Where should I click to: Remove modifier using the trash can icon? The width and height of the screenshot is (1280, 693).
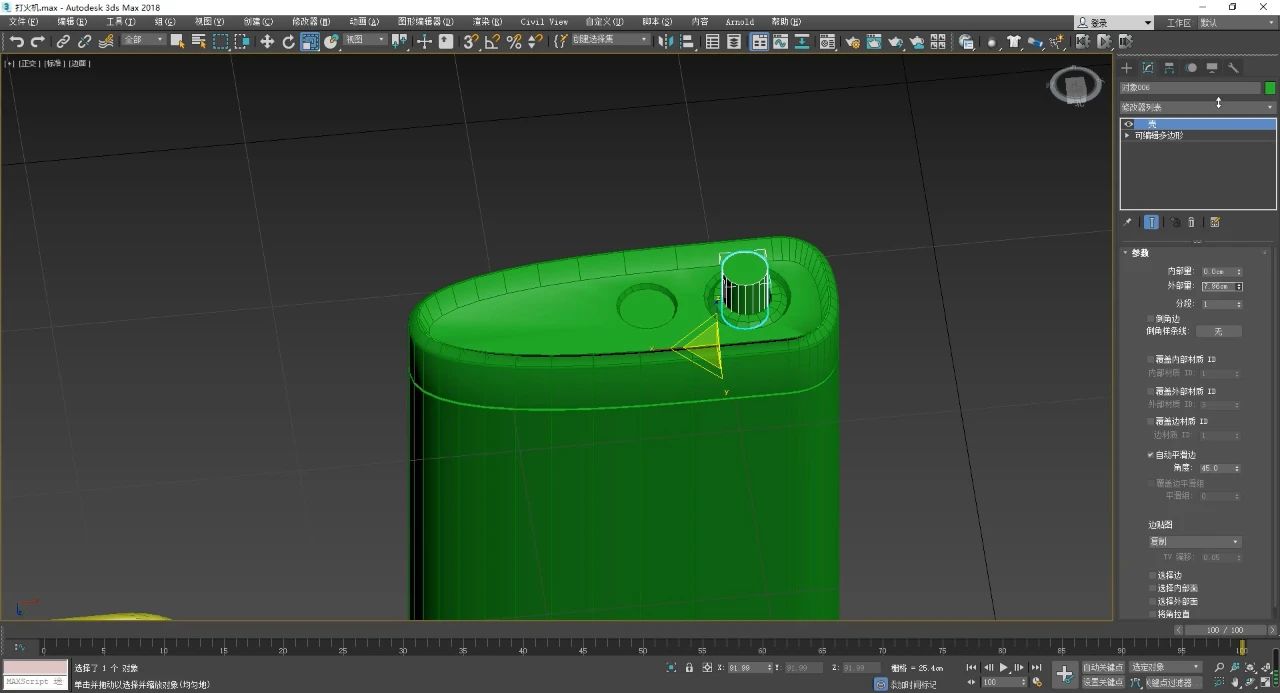(x=1191, y=222)
